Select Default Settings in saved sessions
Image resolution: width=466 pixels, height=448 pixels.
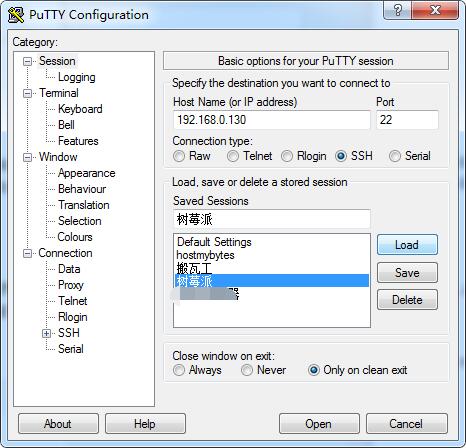click(x=271, y=242)
